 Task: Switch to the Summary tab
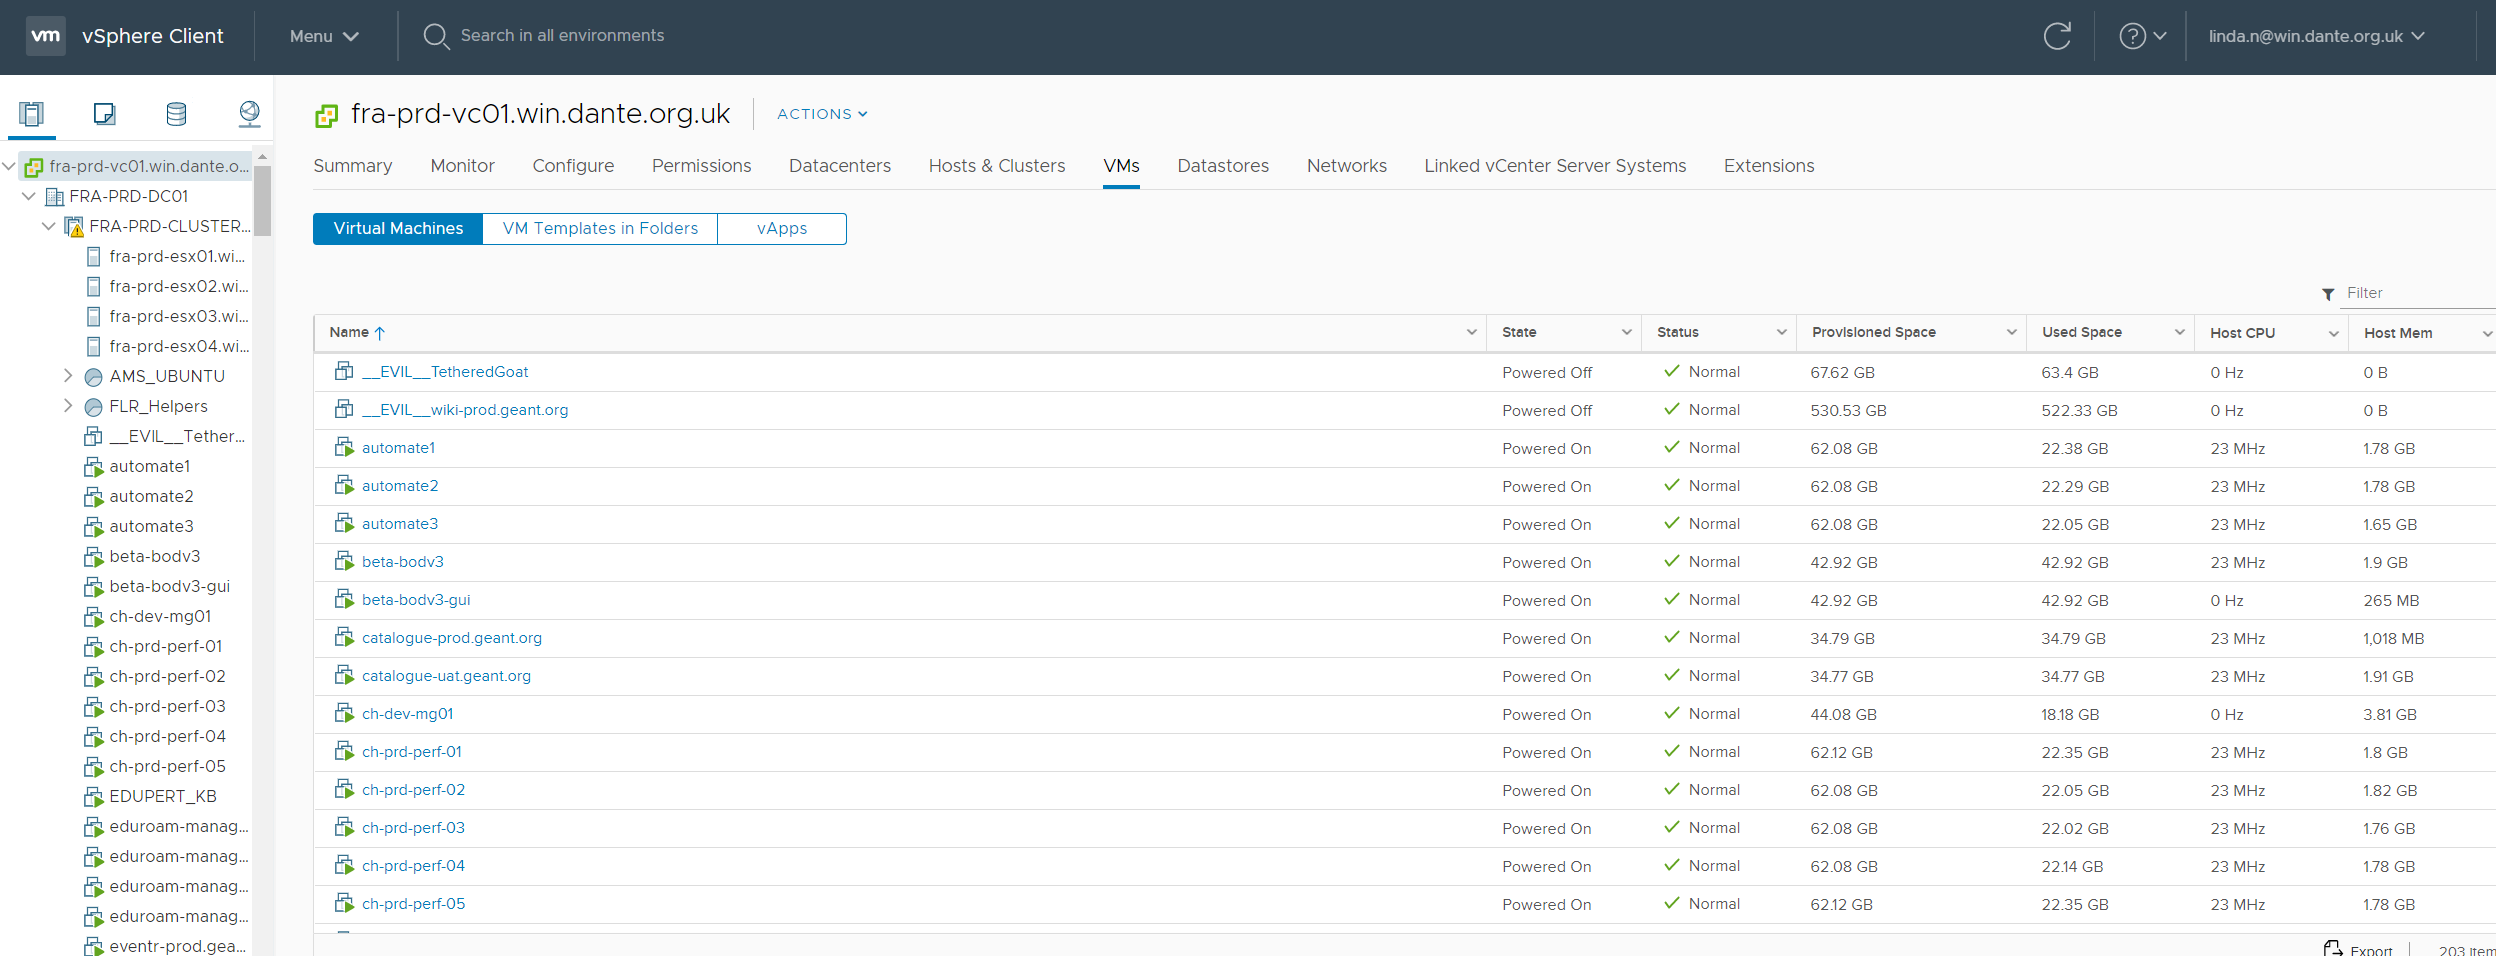tap(353, 166)
